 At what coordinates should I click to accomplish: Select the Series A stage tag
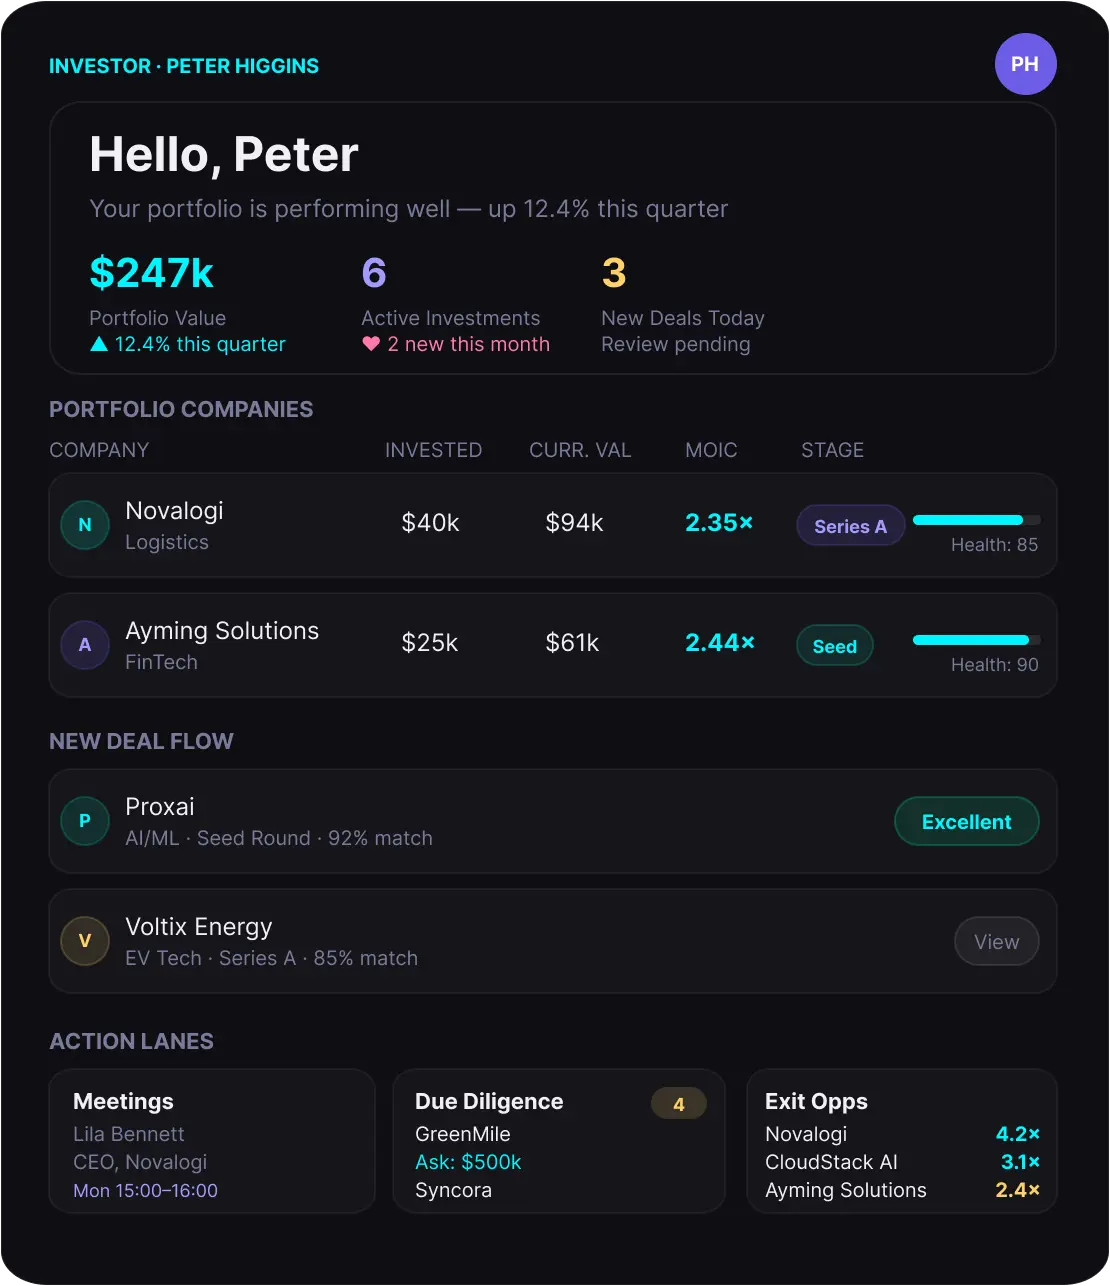tap(850, 526)
